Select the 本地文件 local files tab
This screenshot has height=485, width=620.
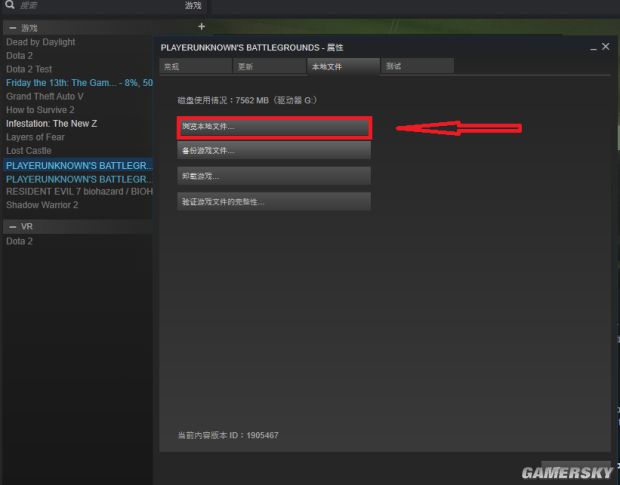click(343, 66)
